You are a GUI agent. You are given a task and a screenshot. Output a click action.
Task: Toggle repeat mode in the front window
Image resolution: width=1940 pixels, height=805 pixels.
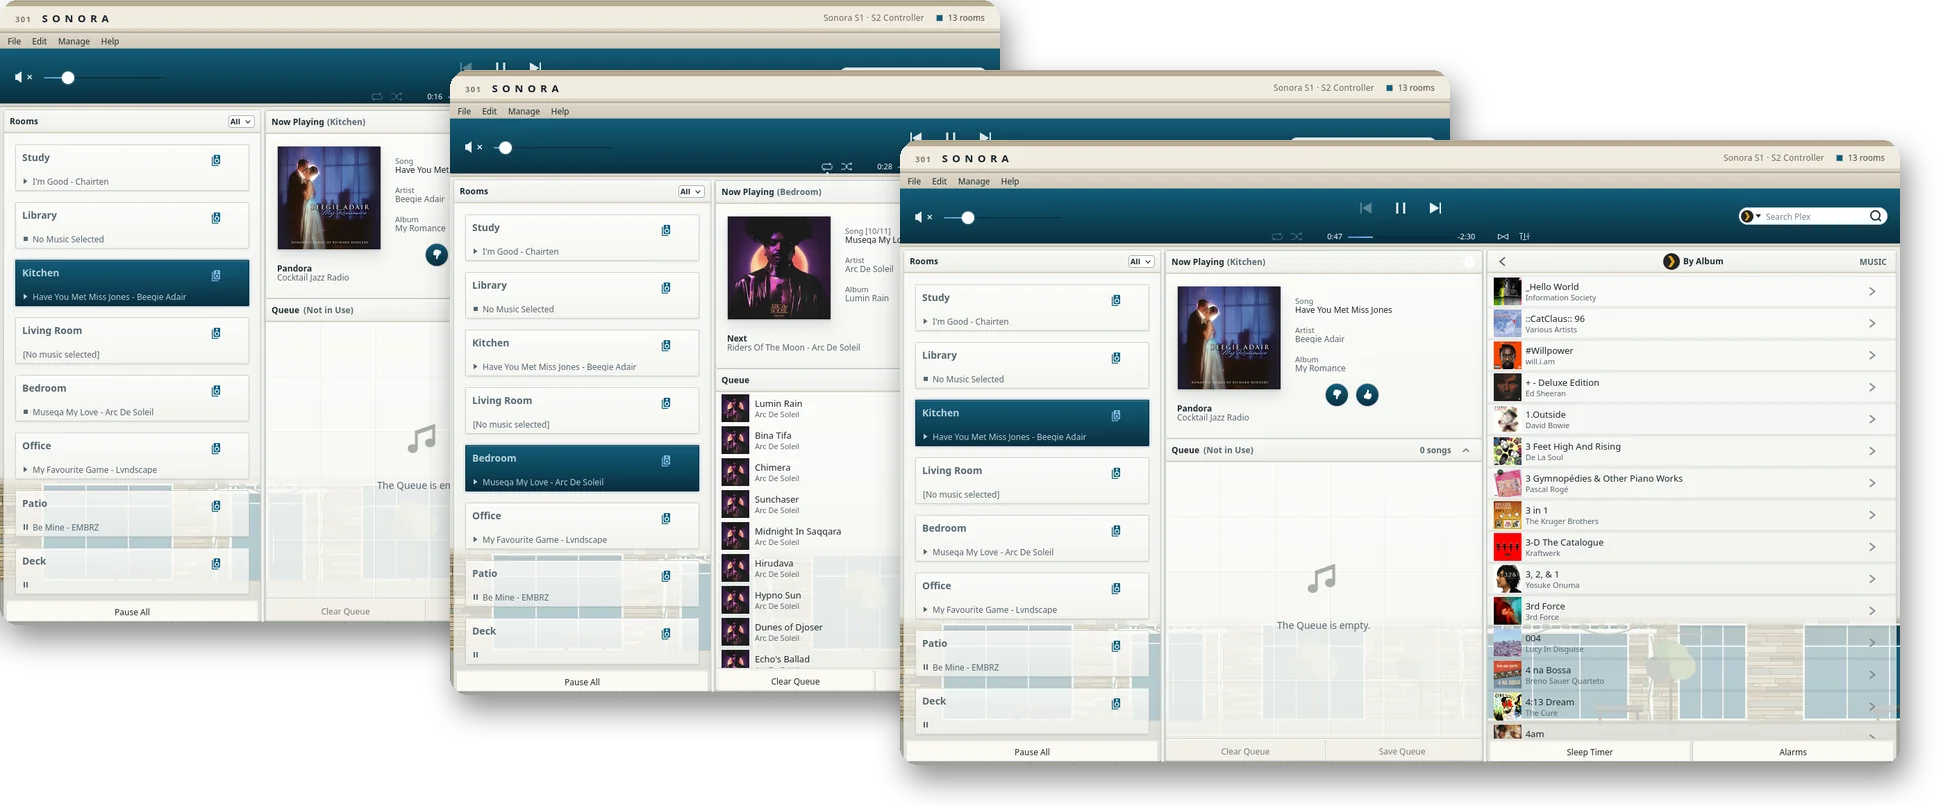[1276, 237]
